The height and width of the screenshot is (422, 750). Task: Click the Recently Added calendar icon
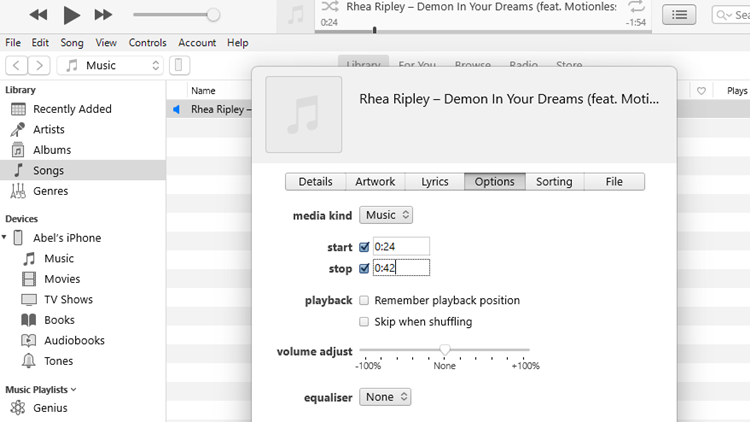coord(18,109)
